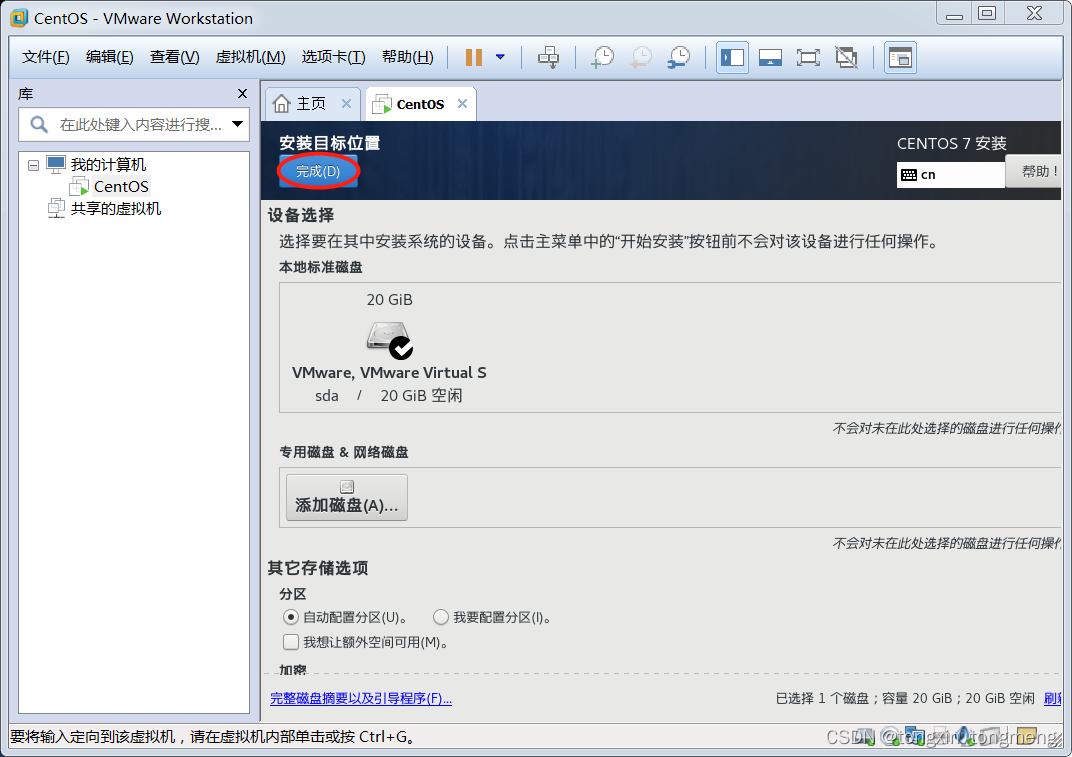Image resolution: width=1072 pixels, height=757 pixels.
Task: Pause the virtual machine from the toolbar
Action: (x=474, y=57)
